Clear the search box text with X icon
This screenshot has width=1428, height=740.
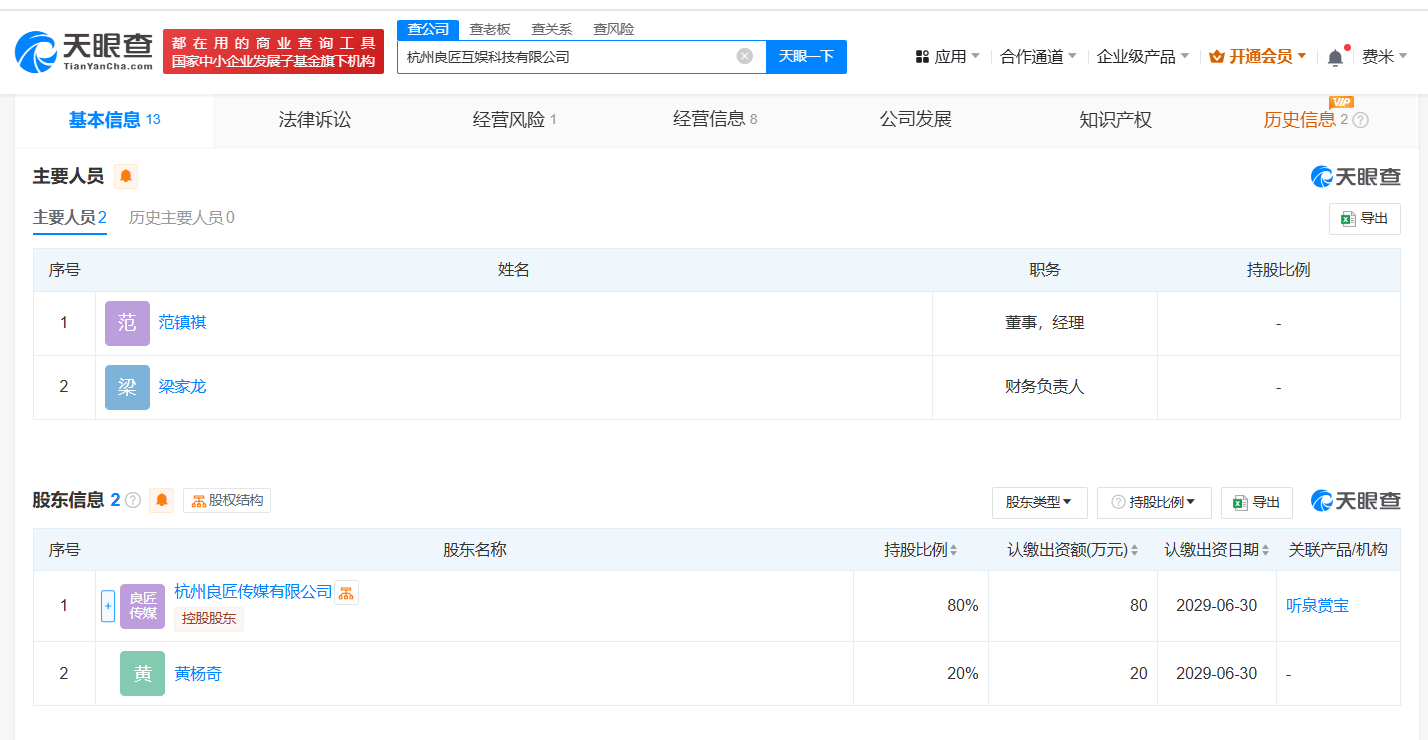click(x=744, y=56)
